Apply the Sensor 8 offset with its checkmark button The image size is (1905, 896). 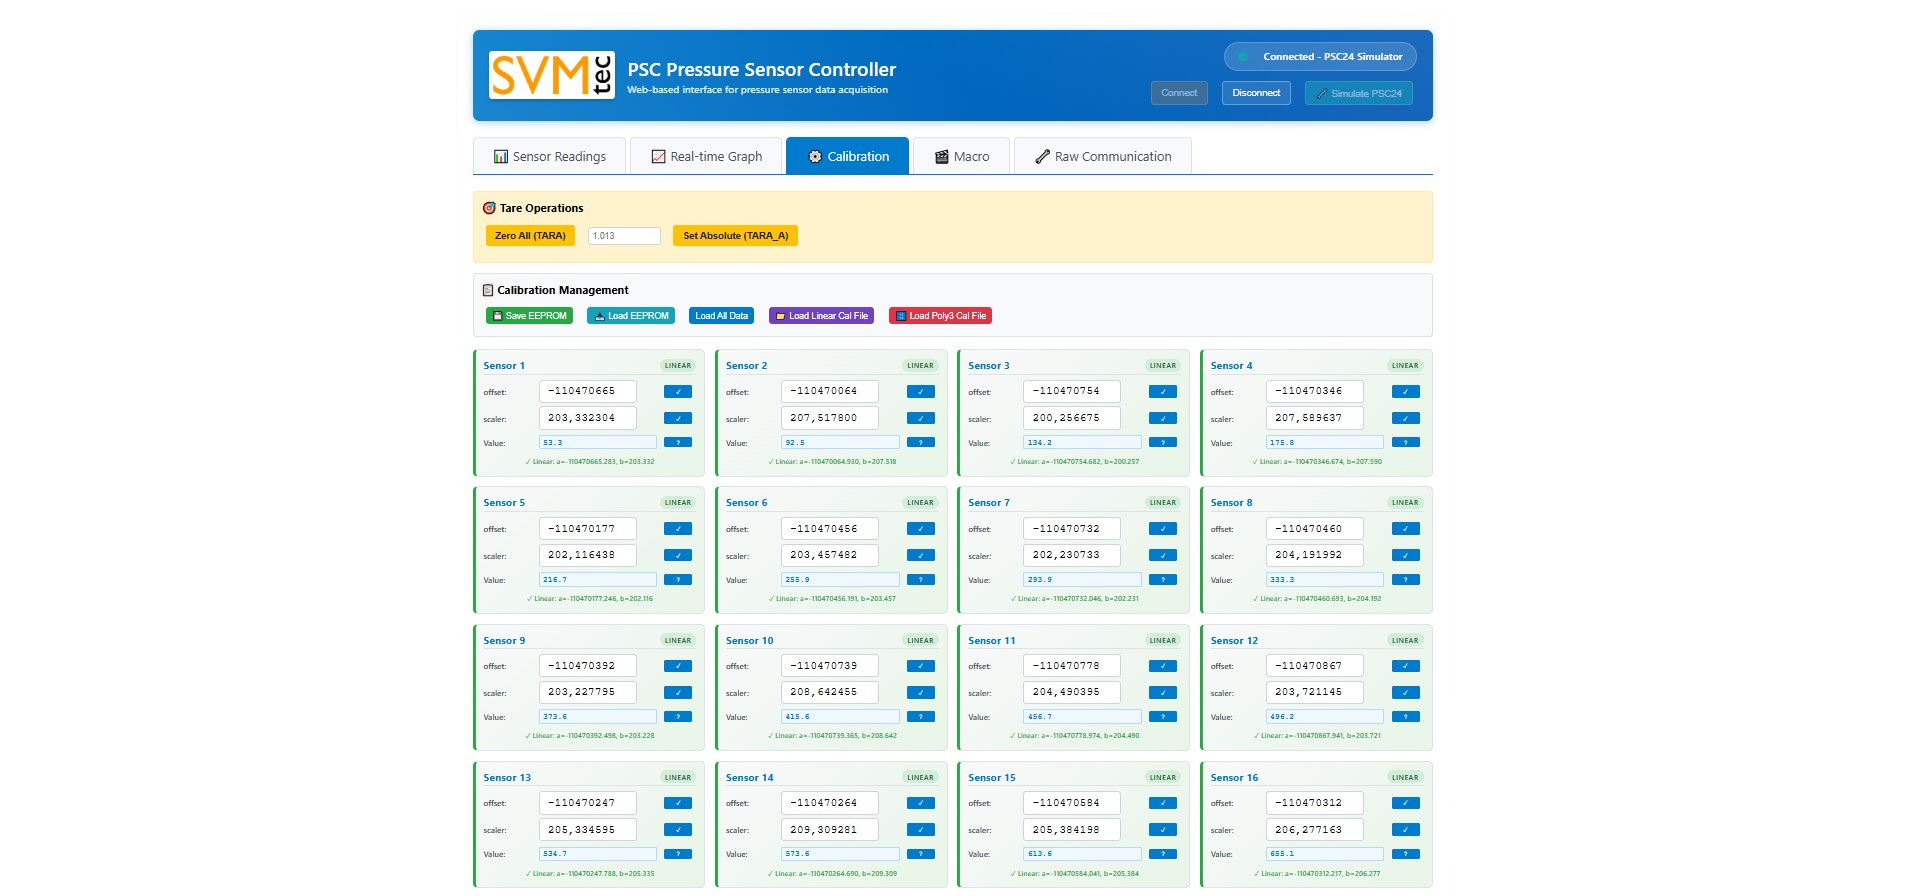[x=1405, y=529]
